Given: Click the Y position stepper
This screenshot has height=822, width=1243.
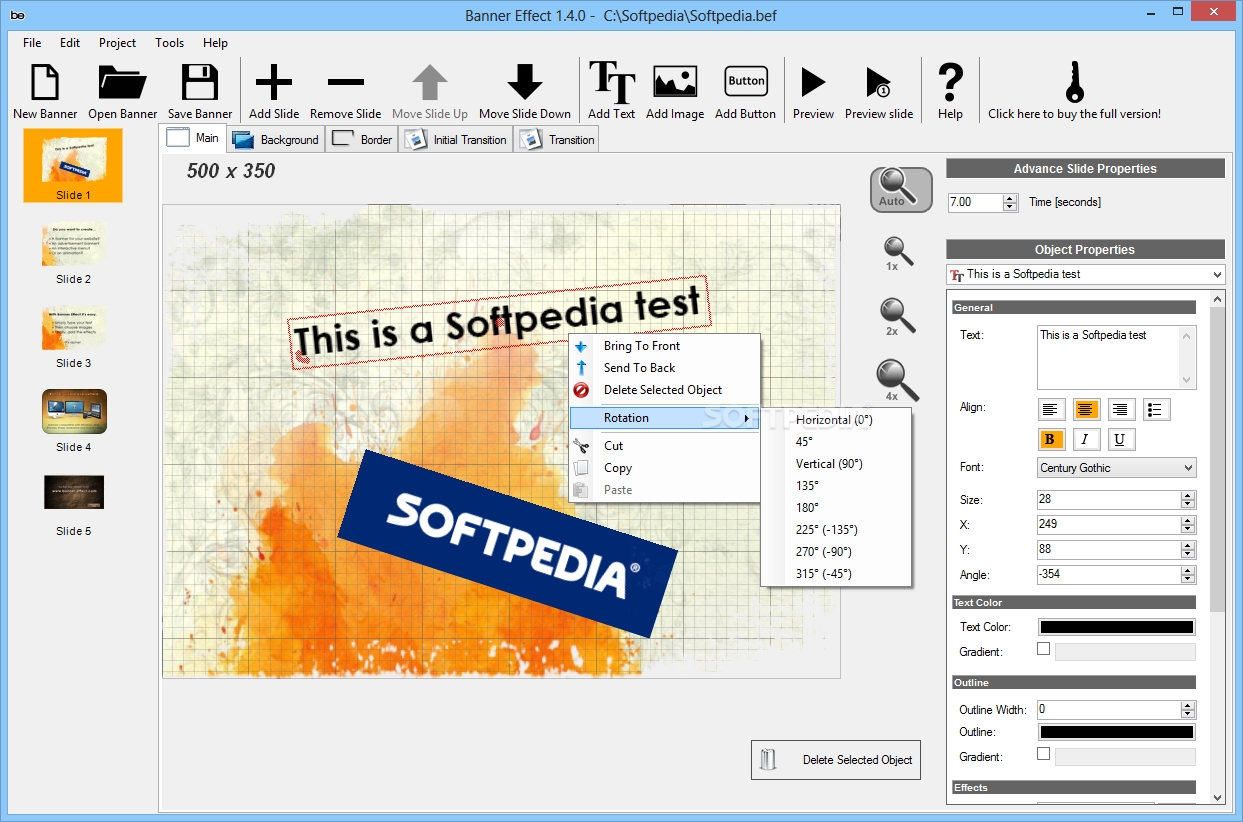Looking at the screenshot, I should point(1188,549).
